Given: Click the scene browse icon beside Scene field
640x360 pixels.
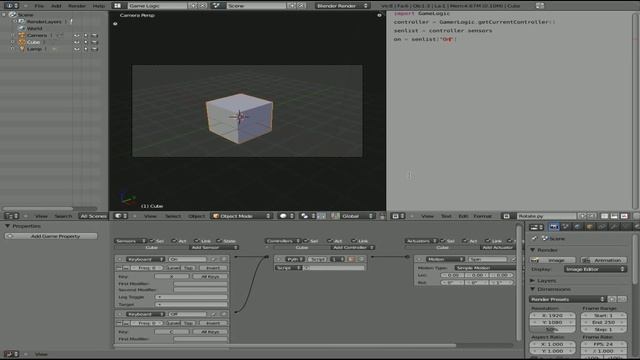Looking at the screenshot, I should coord(217,6).
